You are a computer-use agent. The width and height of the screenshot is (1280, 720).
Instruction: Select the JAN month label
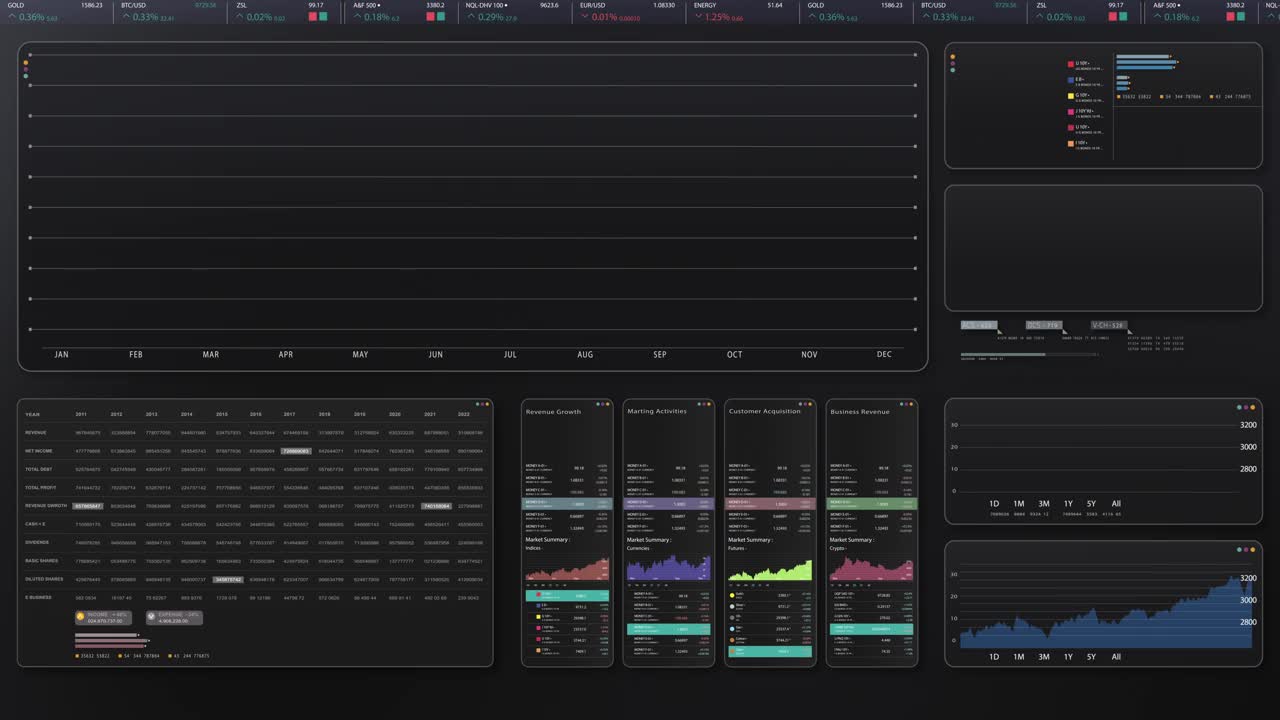61,354
